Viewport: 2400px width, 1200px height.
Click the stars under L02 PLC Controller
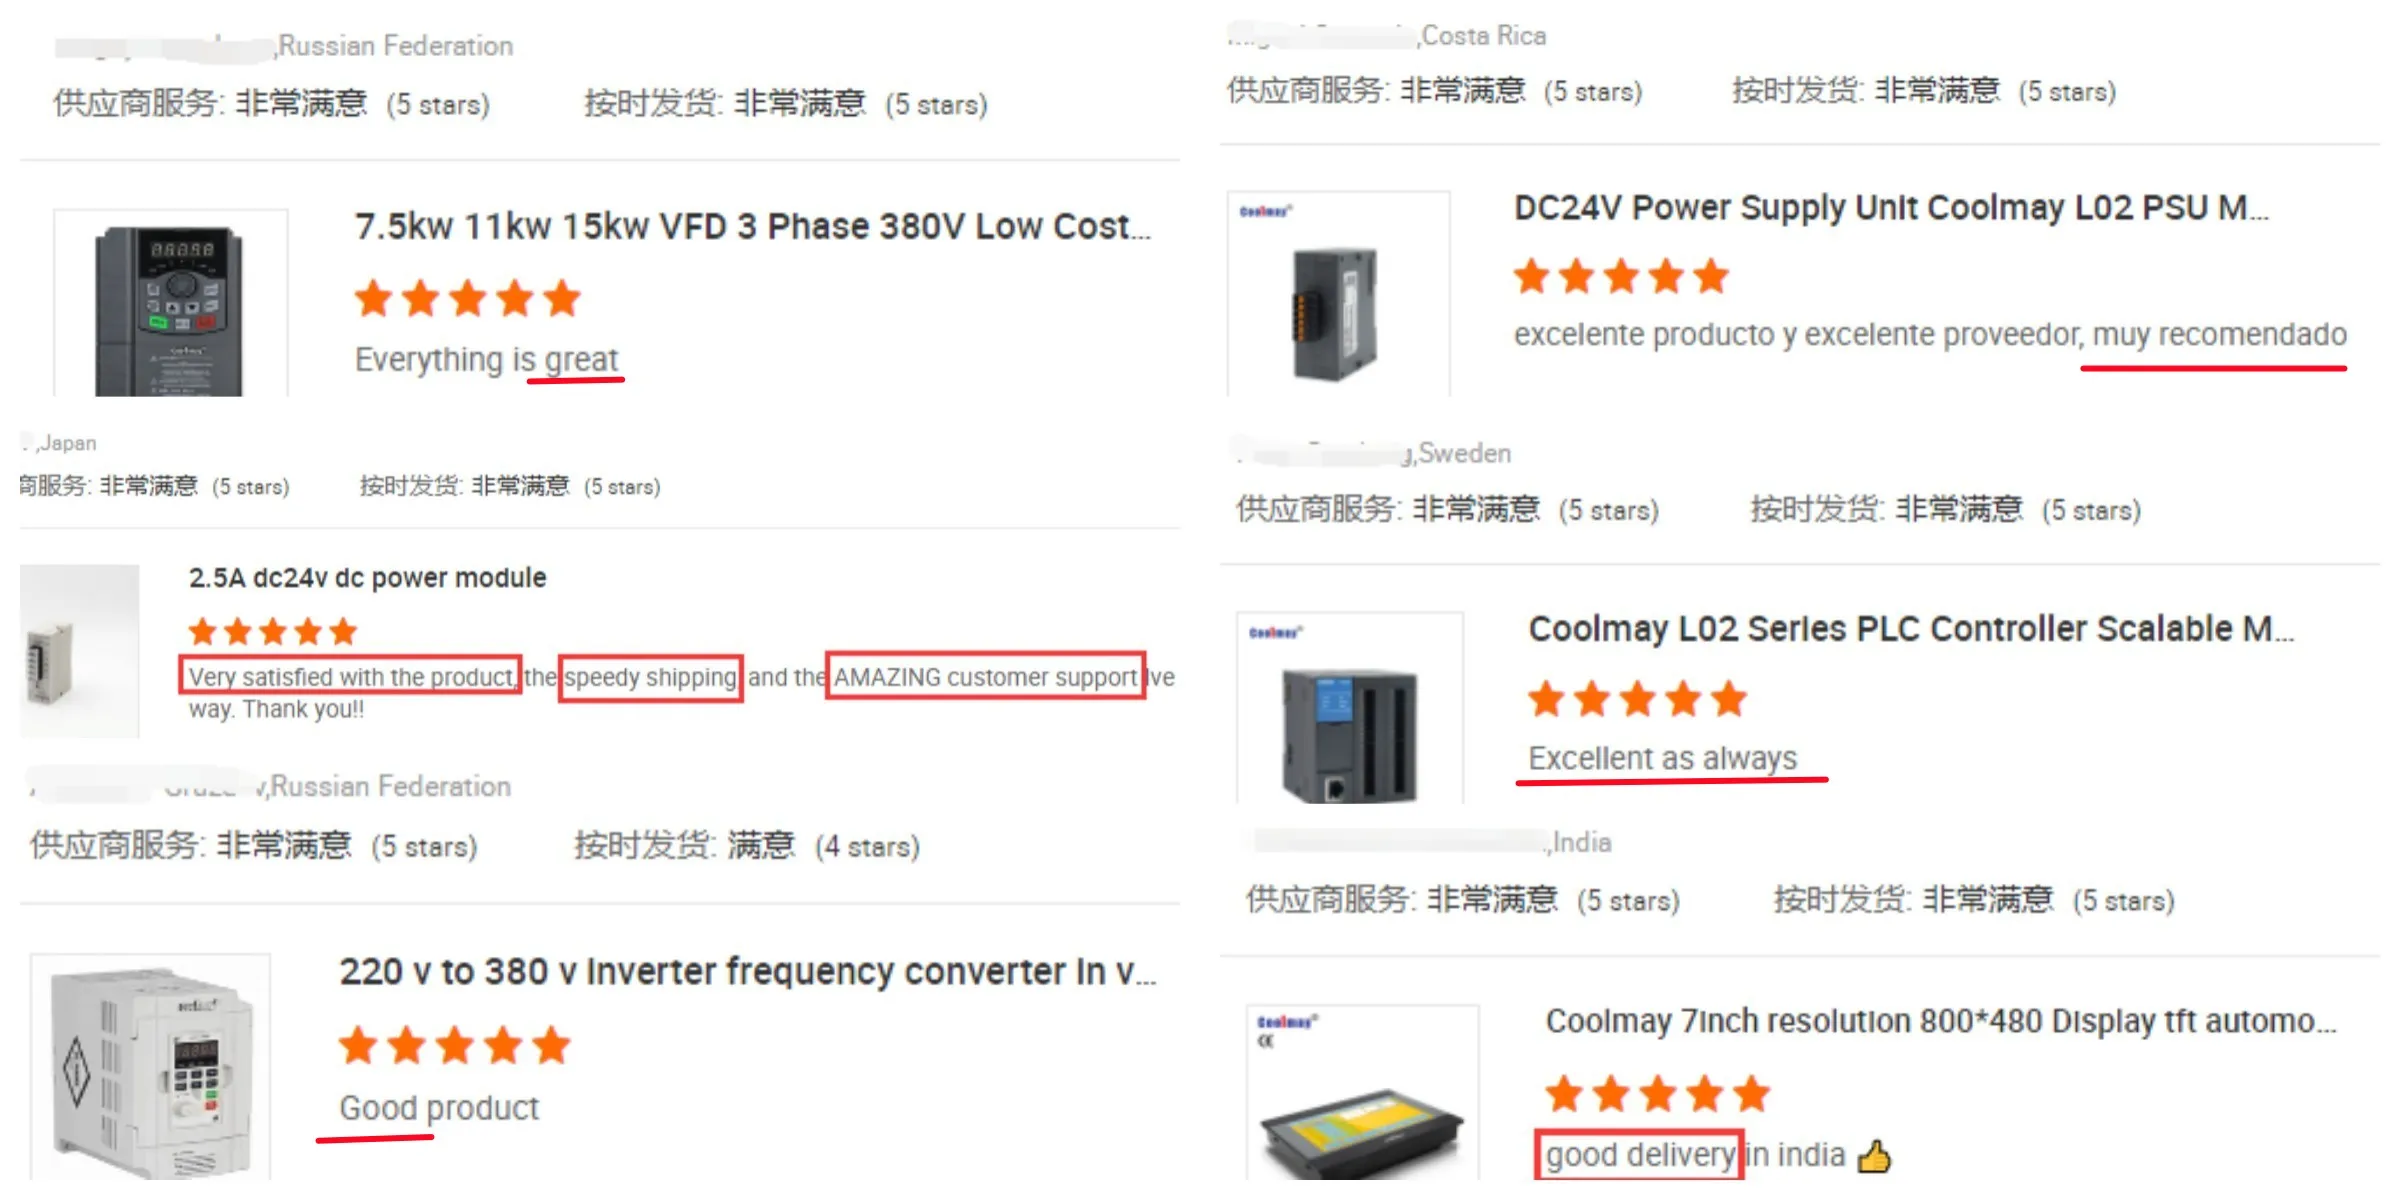[x=1637, y=699]
